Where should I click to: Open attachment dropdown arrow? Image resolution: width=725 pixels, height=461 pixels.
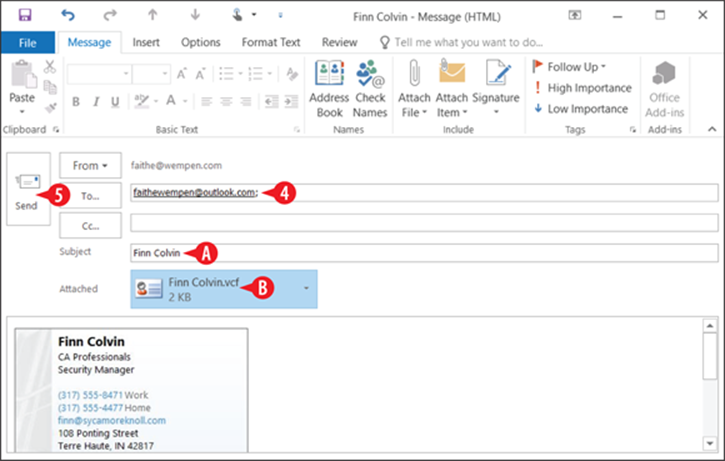click(306, 289)
